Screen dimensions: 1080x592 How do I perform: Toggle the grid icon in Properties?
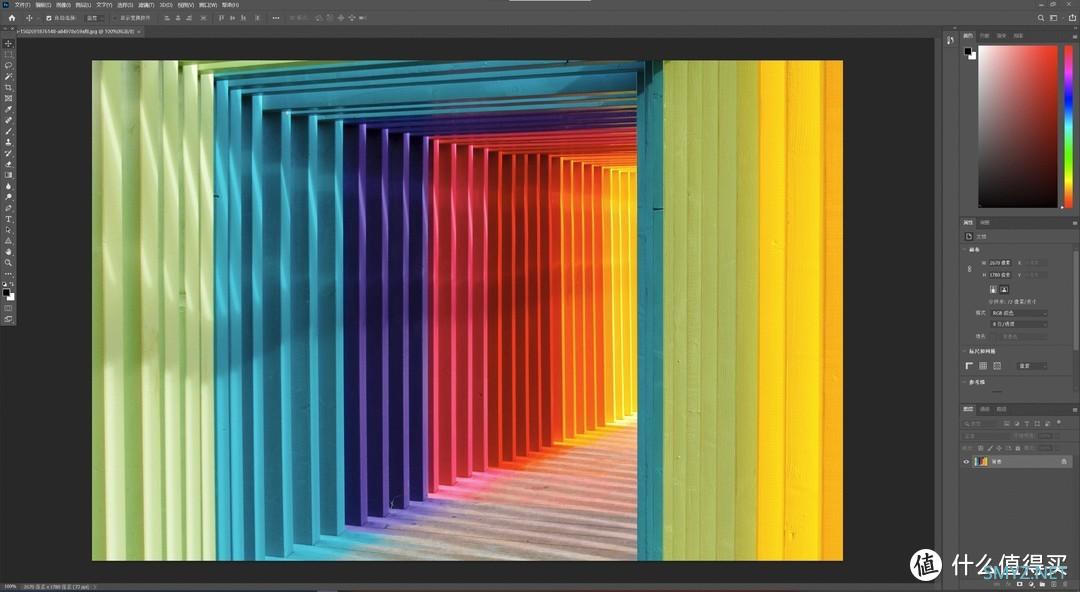click(983, 365)
